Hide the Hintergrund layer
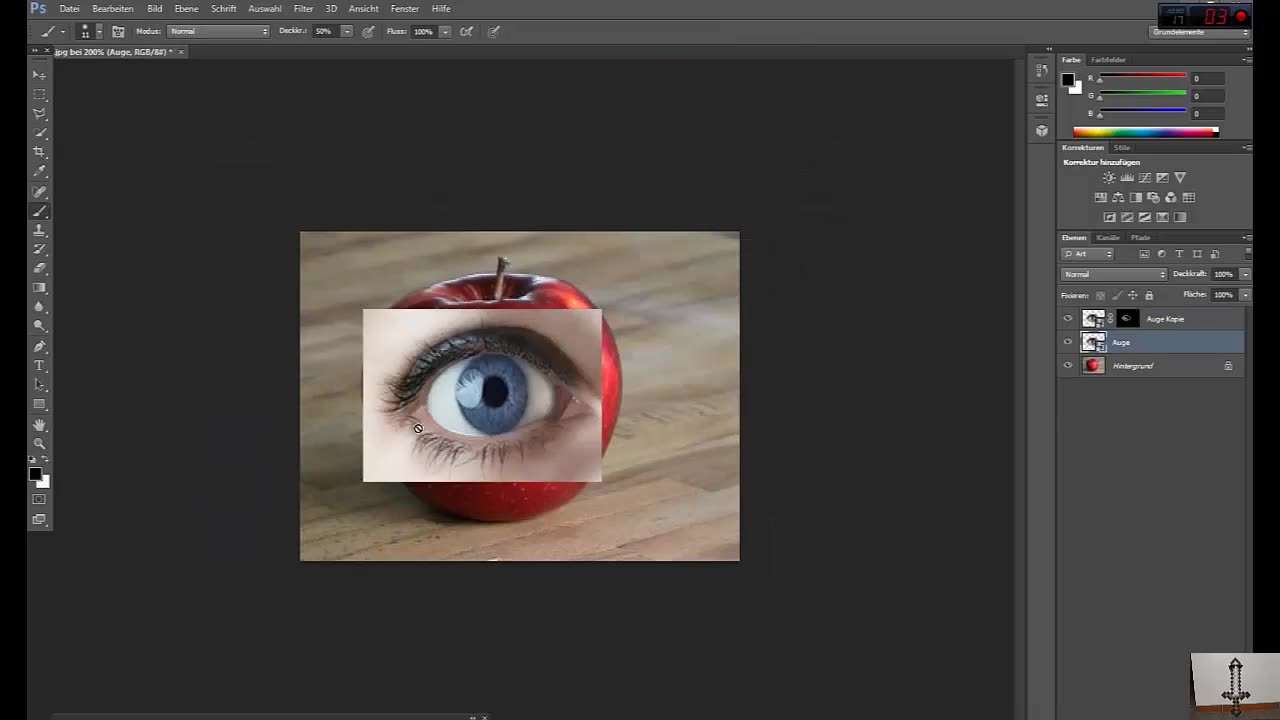This screenshot has height=720, width=1280. 1068,366
